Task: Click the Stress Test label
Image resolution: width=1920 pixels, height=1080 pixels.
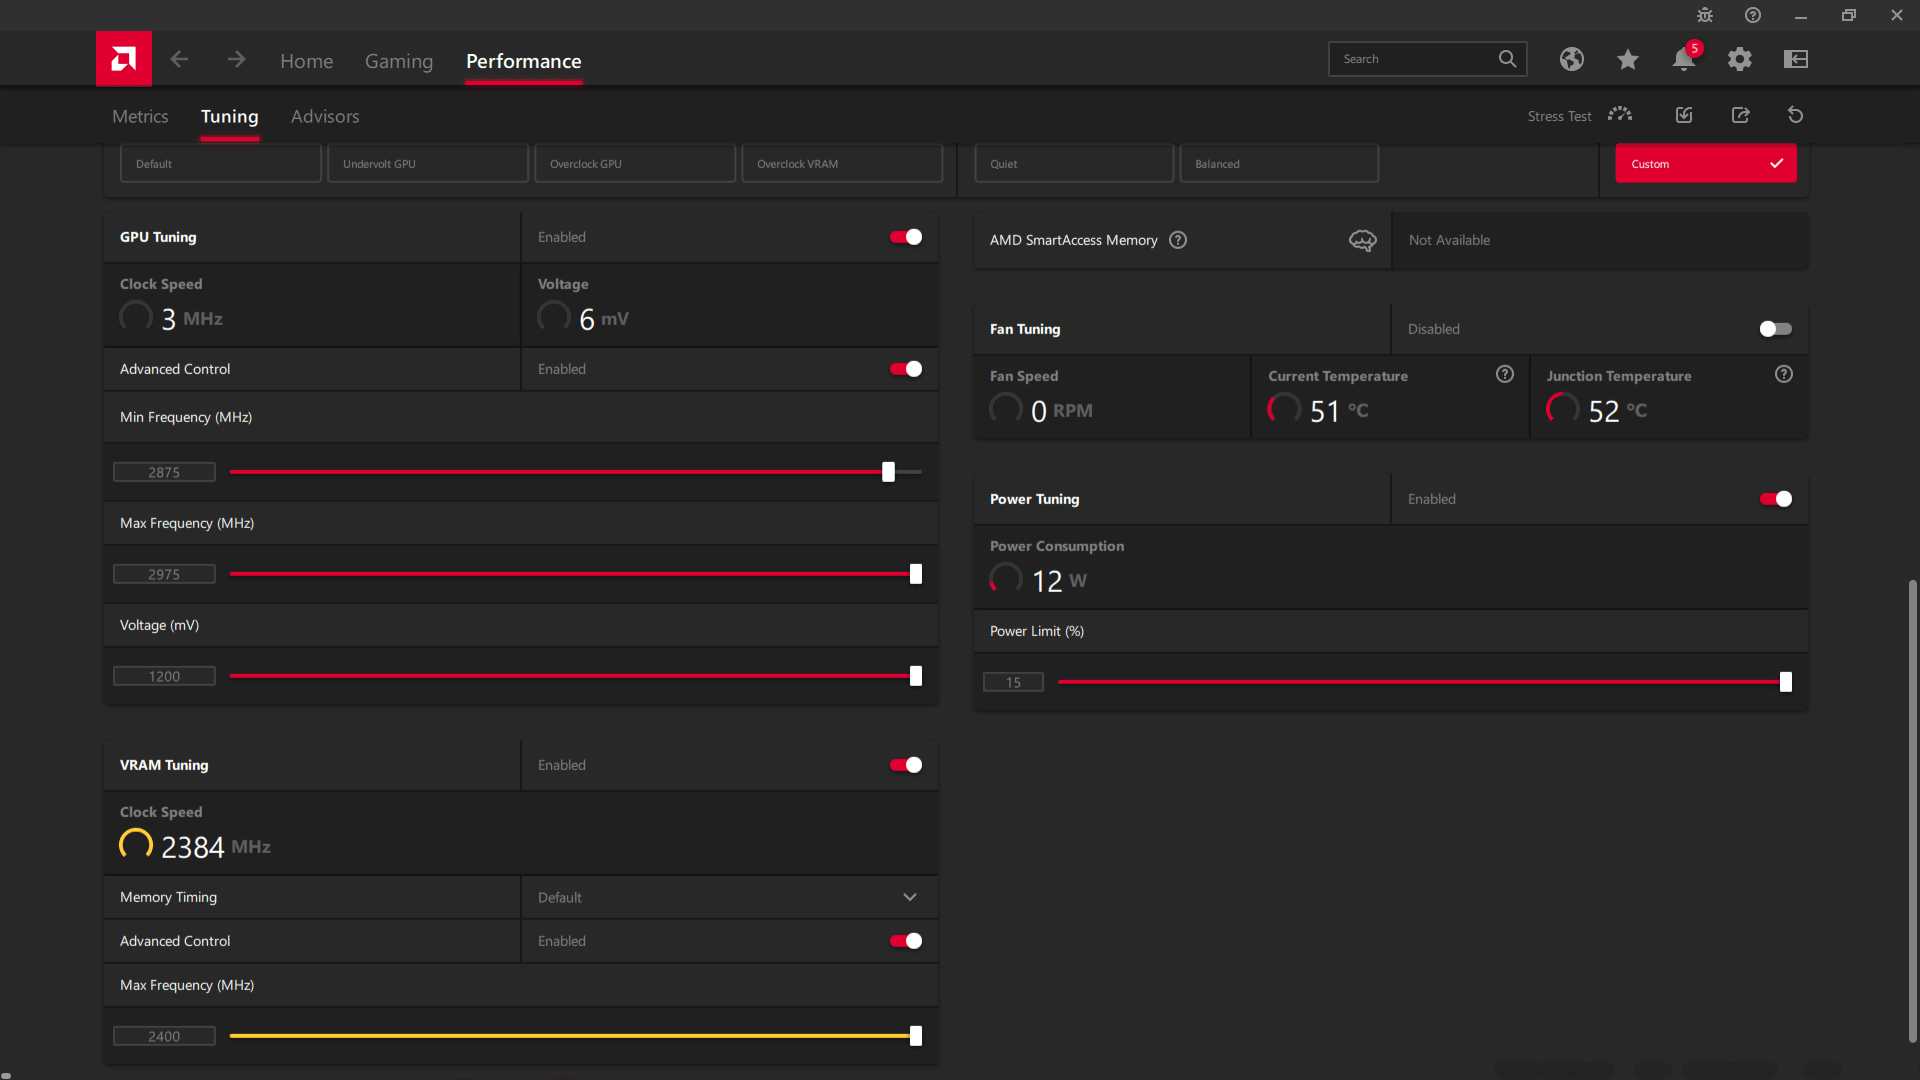Action: [1559, 116]
